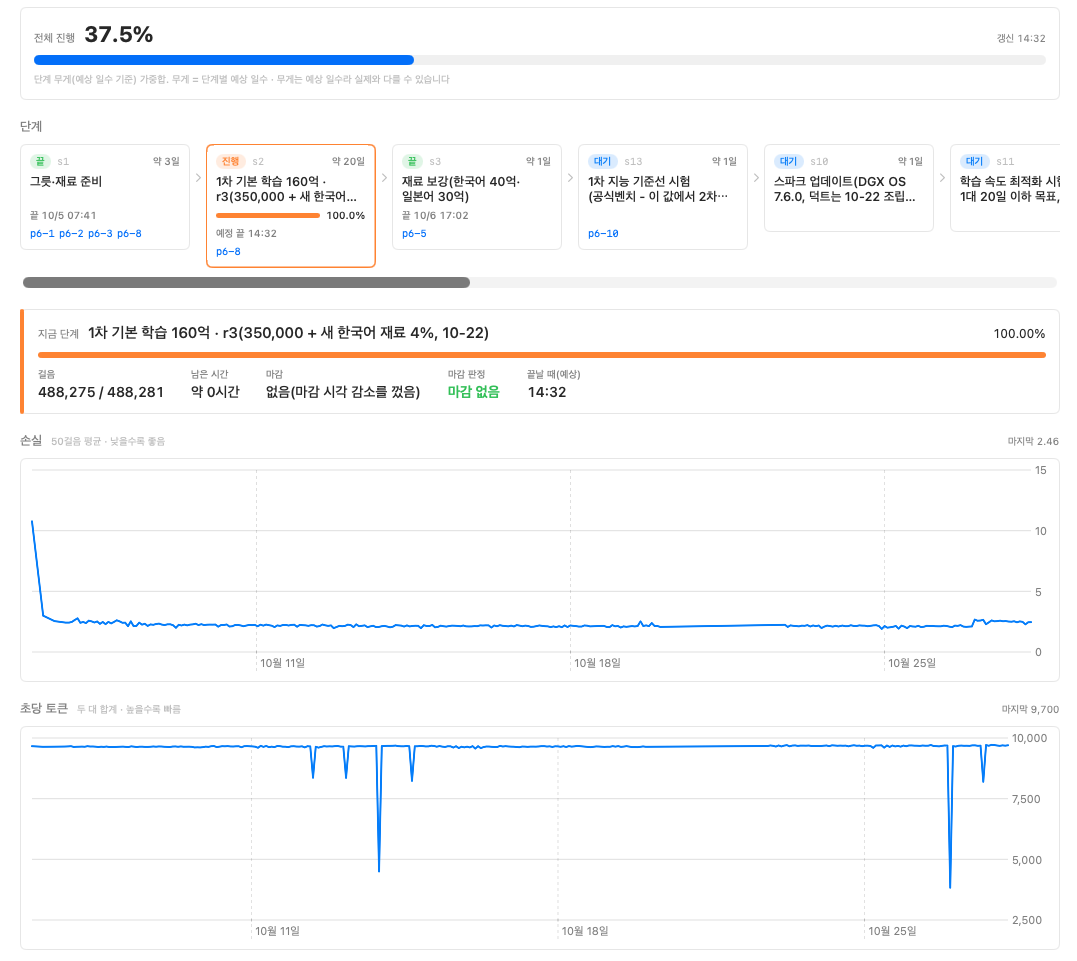The image size is (1077, 961).
Task: Select the s10 스파크 업데이트 stage card
Action: pos(849,188)
